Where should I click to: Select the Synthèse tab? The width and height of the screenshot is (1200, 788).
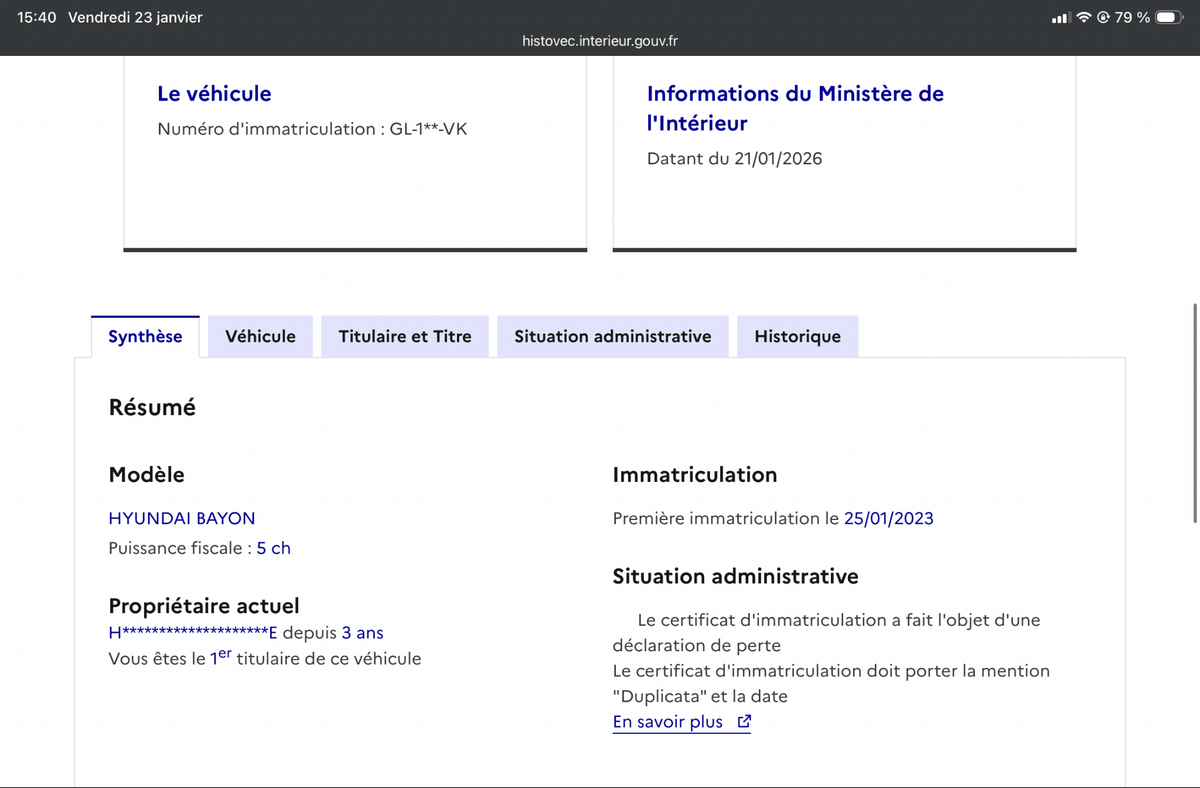click(x=145, y=337)
